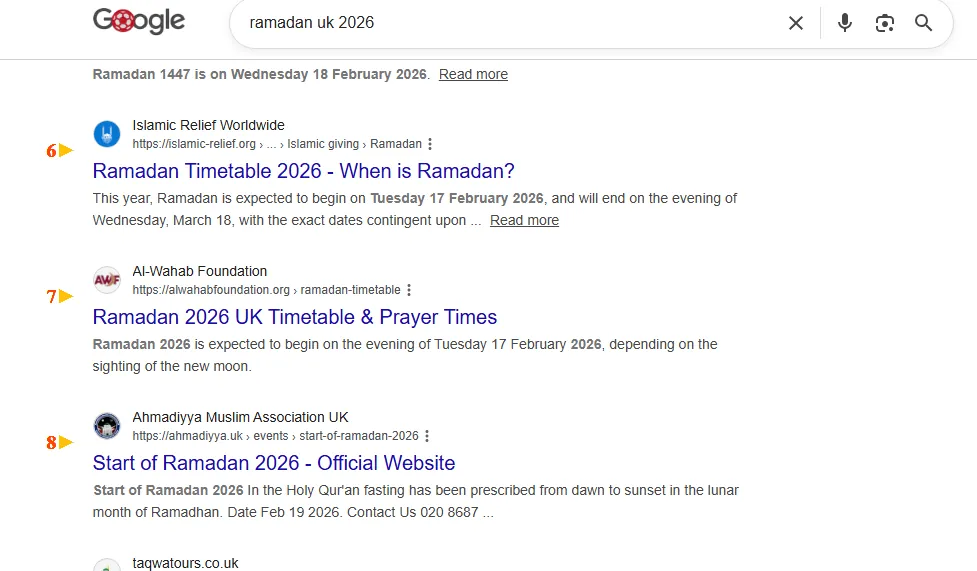977x571 pixels.
Task: Click the Al-Wahab snippet about moon sighting
Action: tap(405, 355)
